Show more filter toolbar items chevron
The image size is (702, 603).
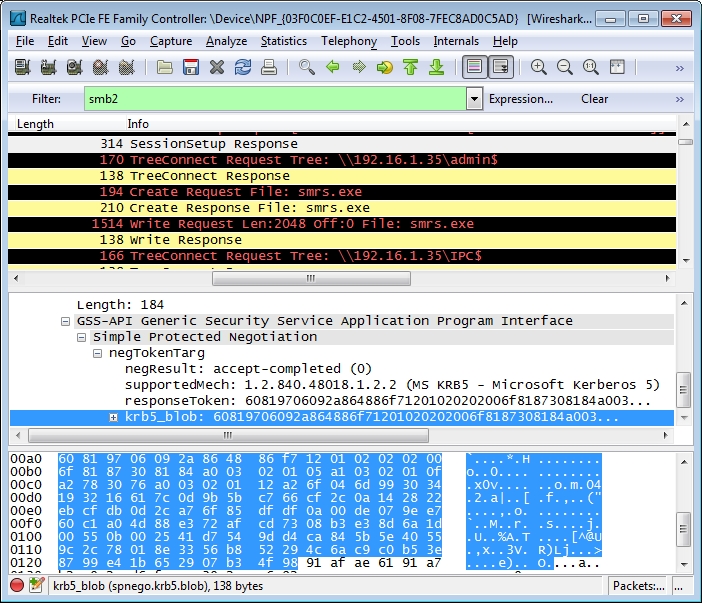[x=680, y=99]
